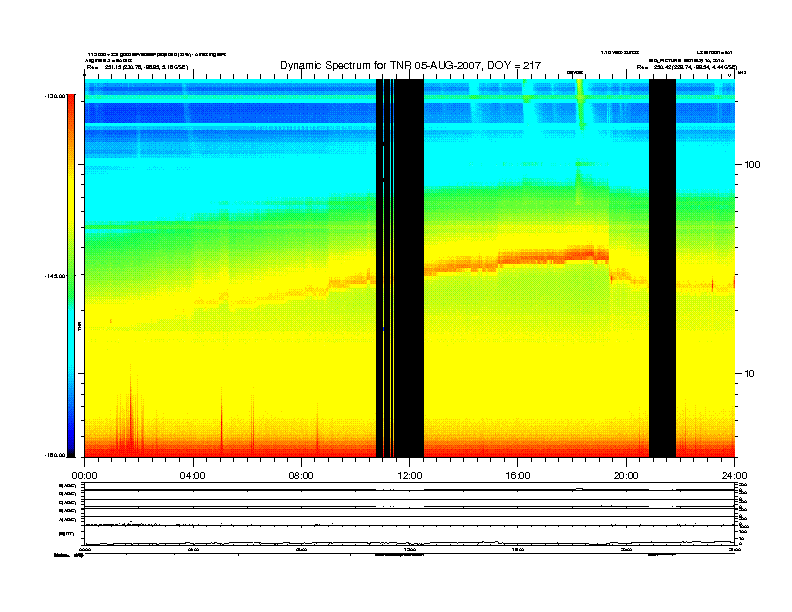Click the "00:00" time axis label
The image size is (792, 612).
(84, 476)
